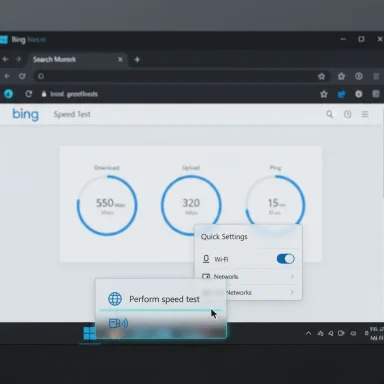Click the bing logo on the page
This screenshot has width=384, height=384.
point(26,115)
